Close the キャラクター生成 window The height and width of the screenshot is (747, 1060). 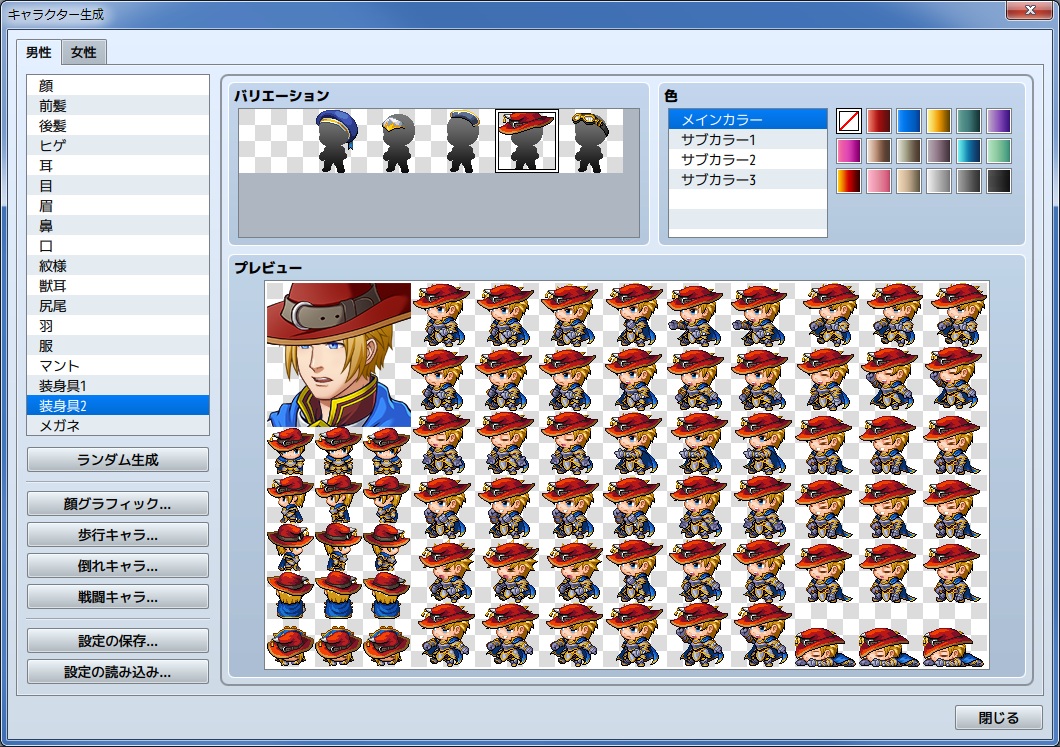pos(1030,10)
